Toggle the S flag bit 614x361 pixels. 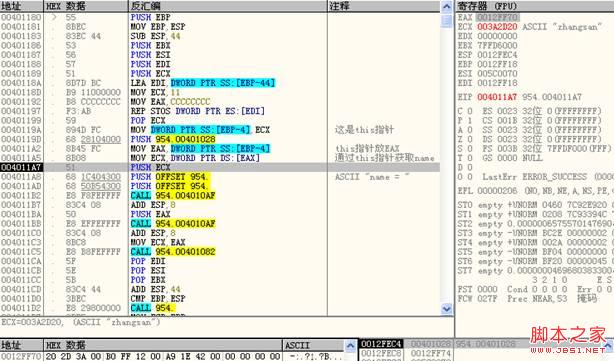470,148
